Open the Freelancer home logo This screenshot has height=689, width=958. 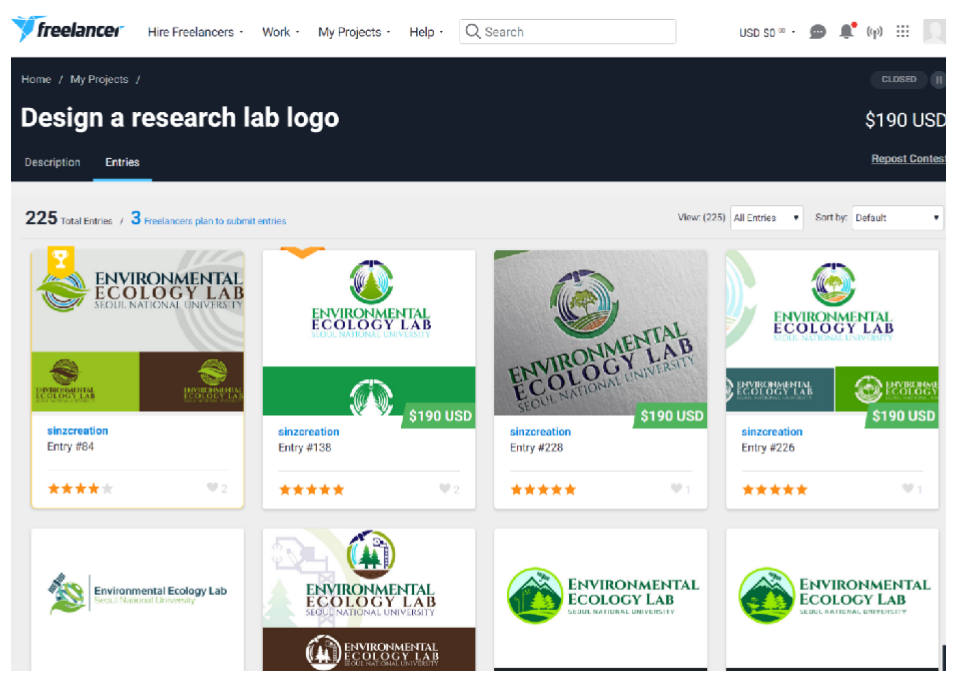tap(67, 29)
